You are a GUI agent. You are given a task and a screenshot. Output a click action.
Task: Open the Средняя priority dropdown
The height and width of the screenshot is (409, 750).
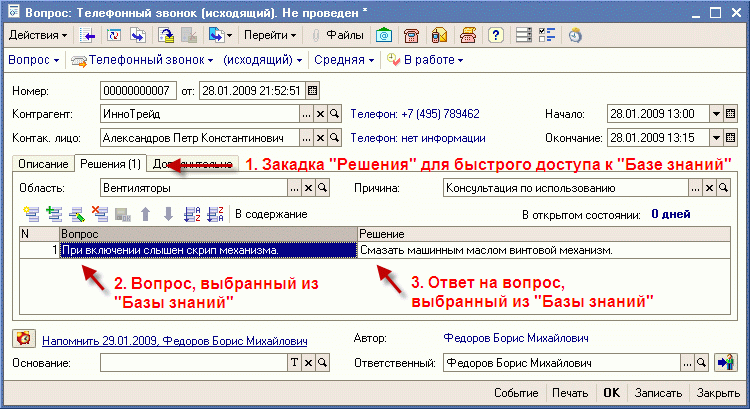click(344, 60)
